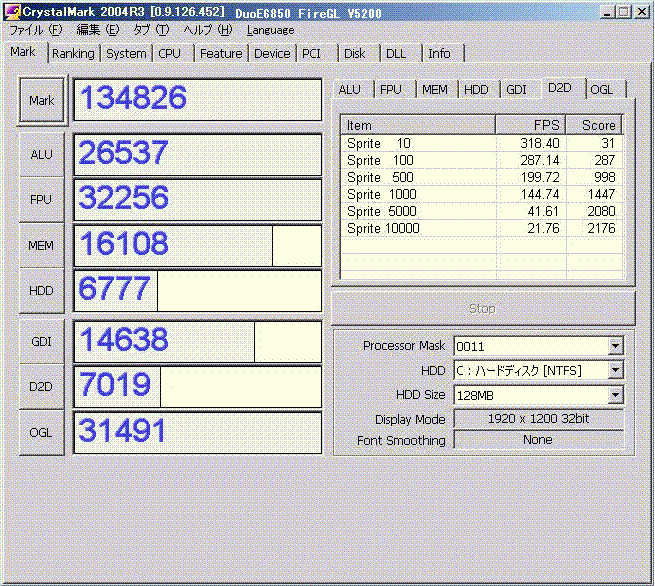Maximize the CrystalMark window
This screenshot has width=655, height=586.
[x=623, y=12]
